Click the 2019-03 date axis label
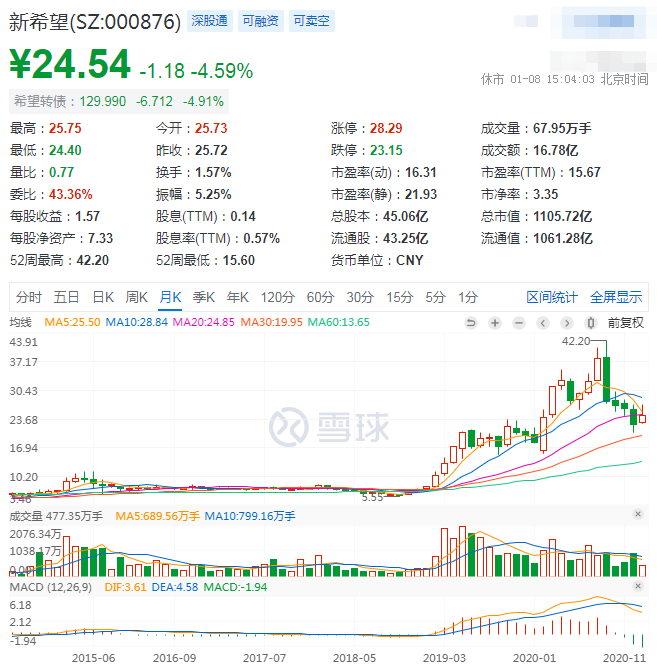 click(444, 658)
